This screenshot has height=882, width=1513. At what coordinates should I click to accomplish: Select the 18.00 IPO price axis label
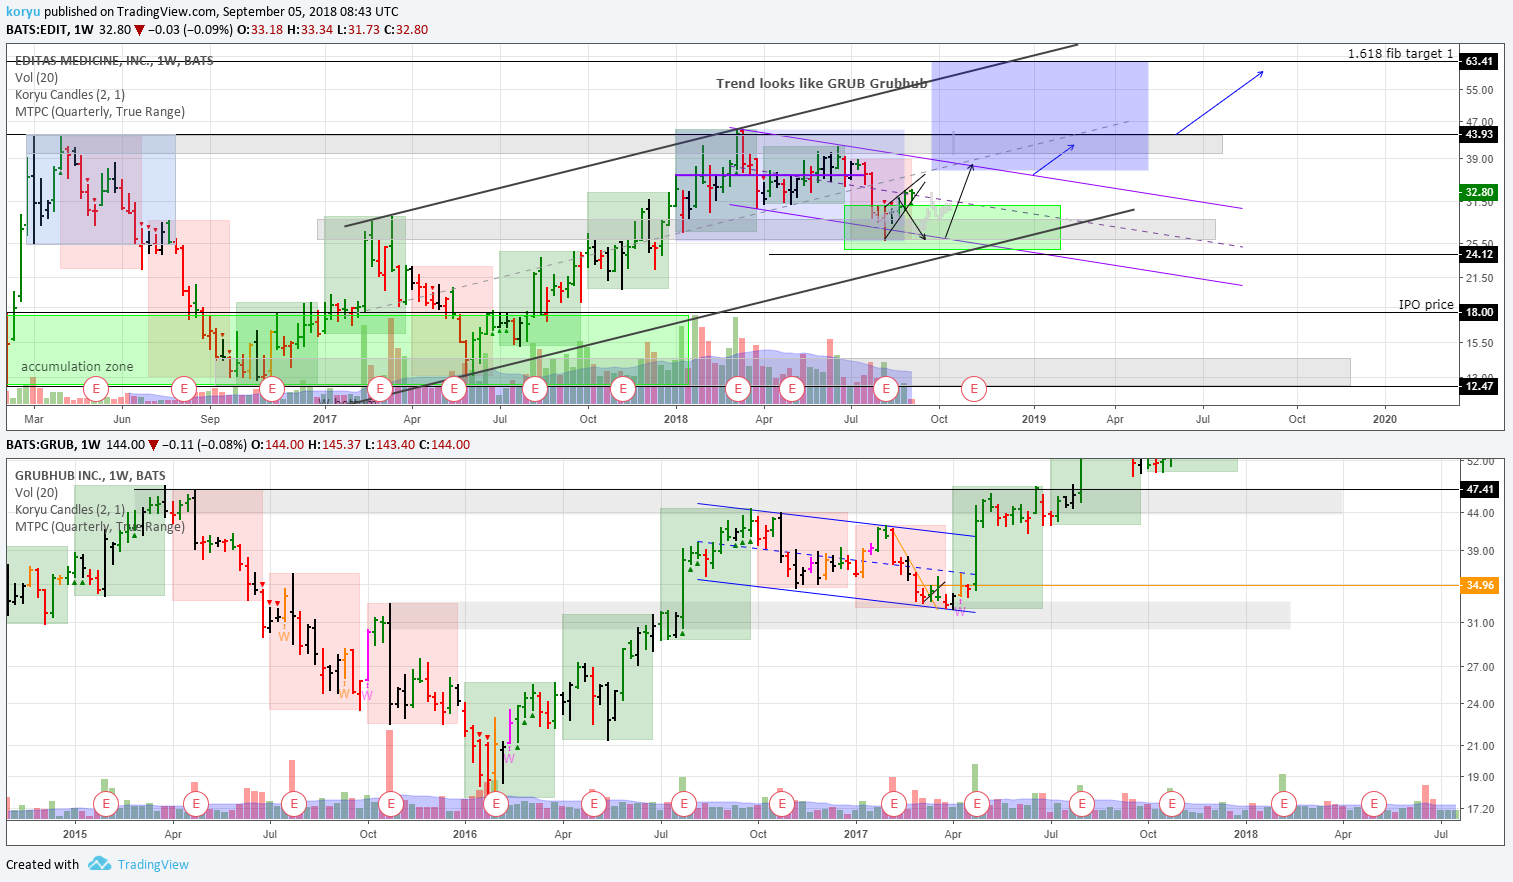pos(1479,312)
